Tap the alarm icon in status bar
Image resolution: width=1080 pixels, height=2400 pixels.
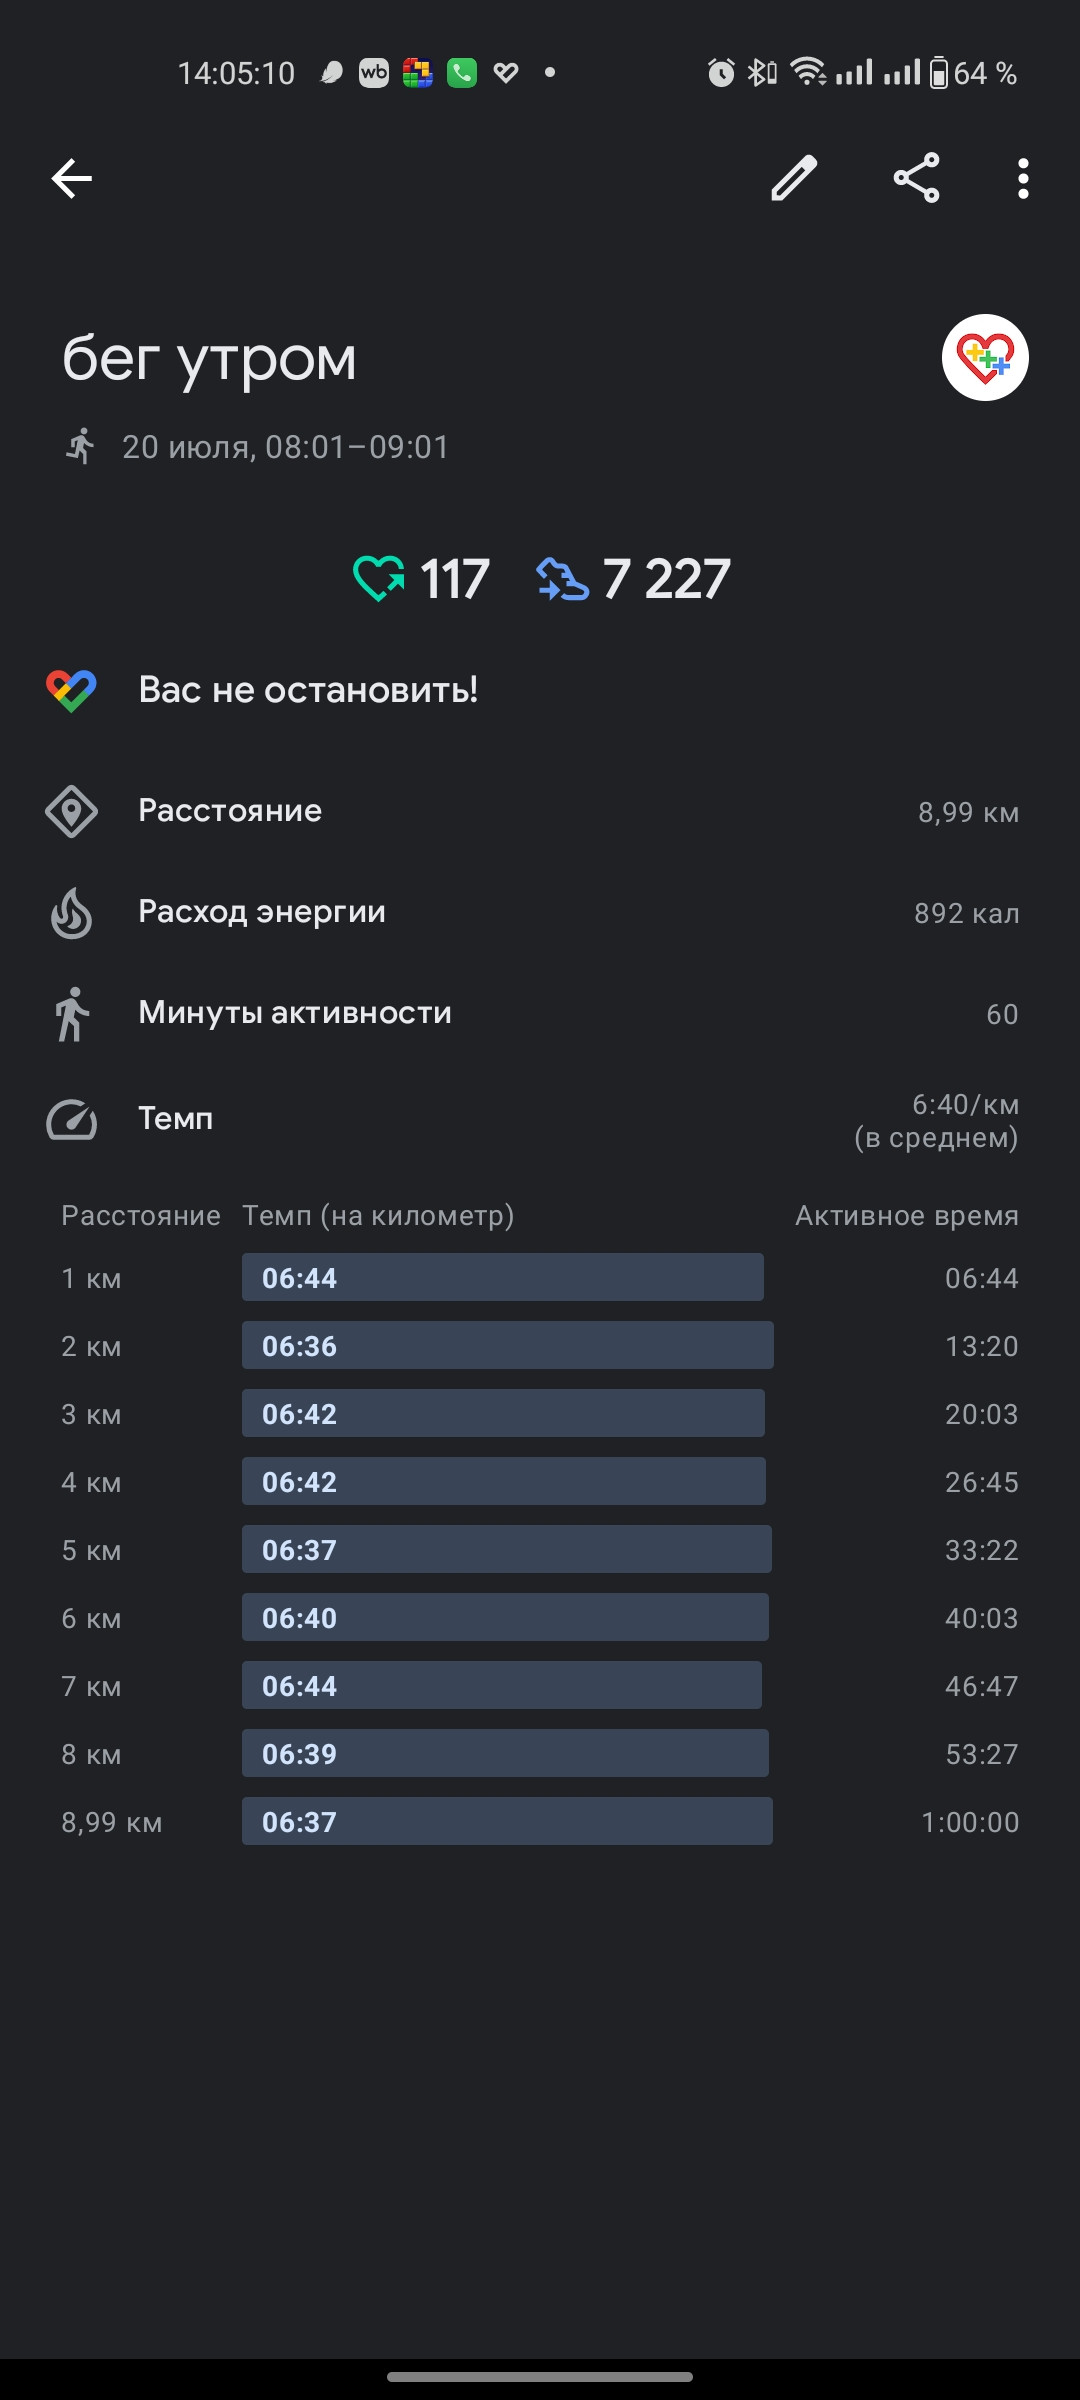click(720, 72)
